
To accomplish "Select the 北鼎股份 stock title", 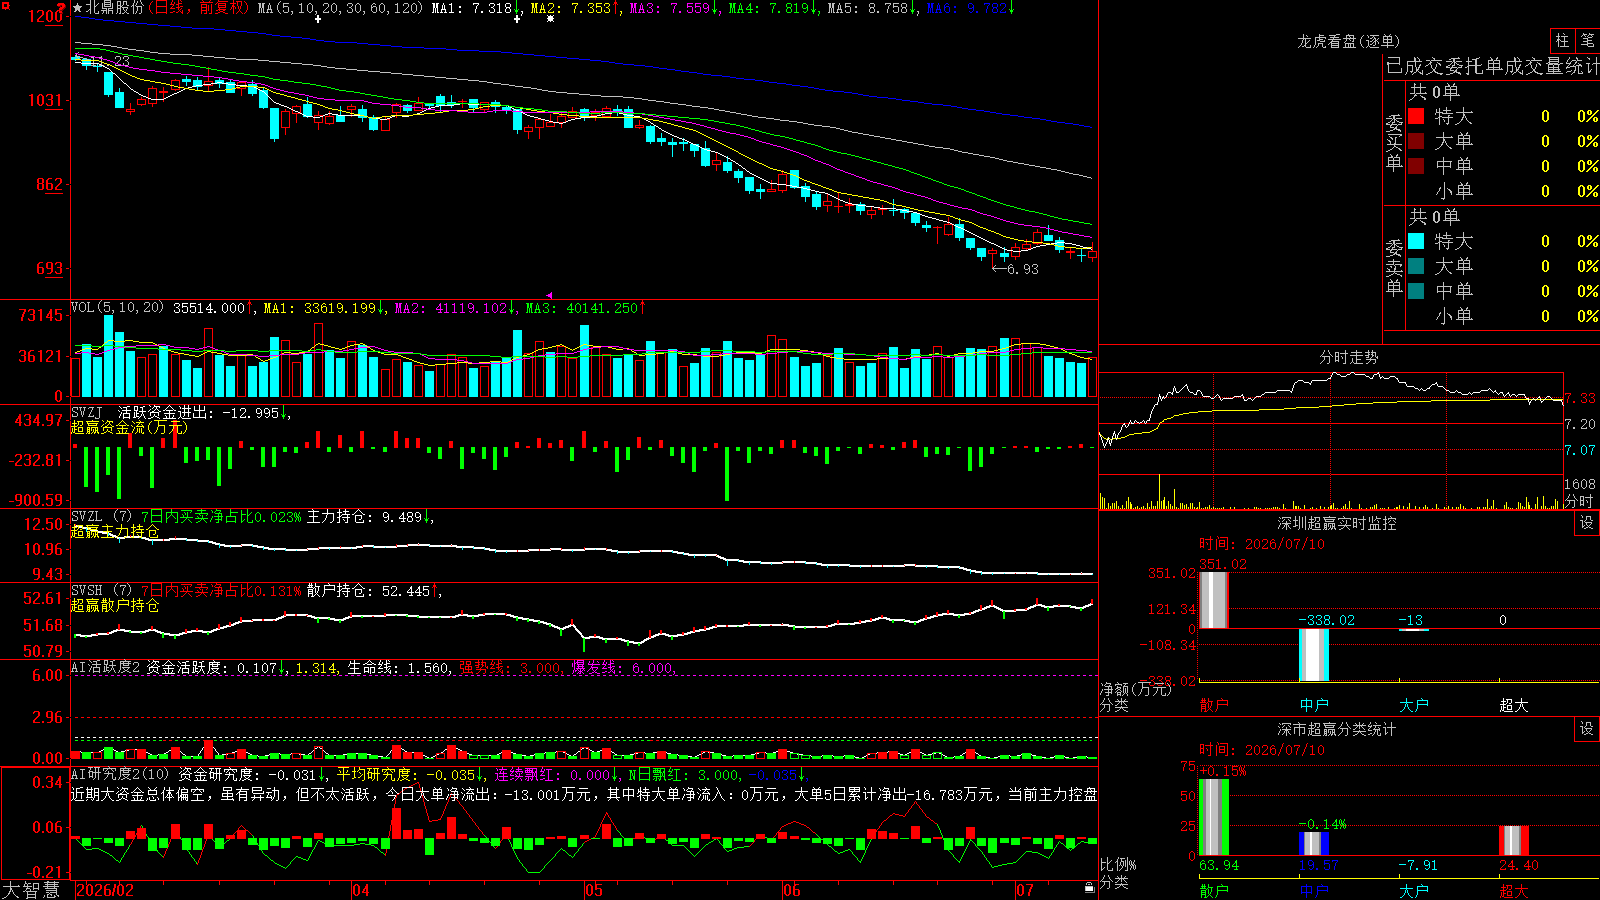I will click(114, 8).
